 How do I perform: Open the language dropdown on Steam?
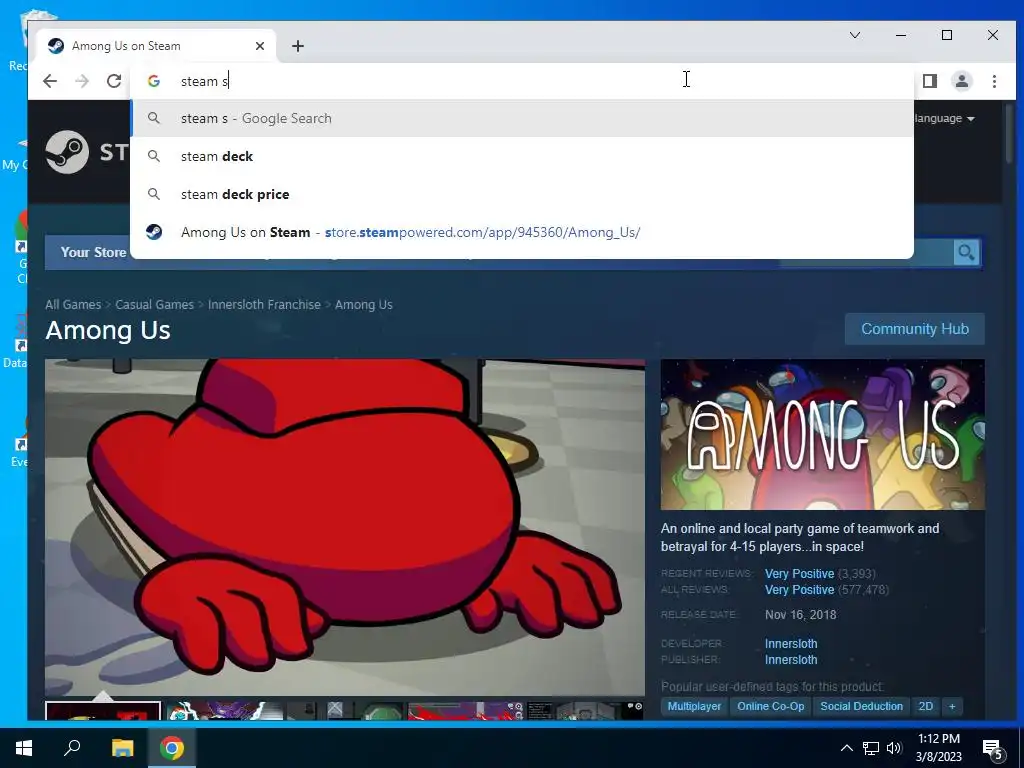click(x=944, y=118)
